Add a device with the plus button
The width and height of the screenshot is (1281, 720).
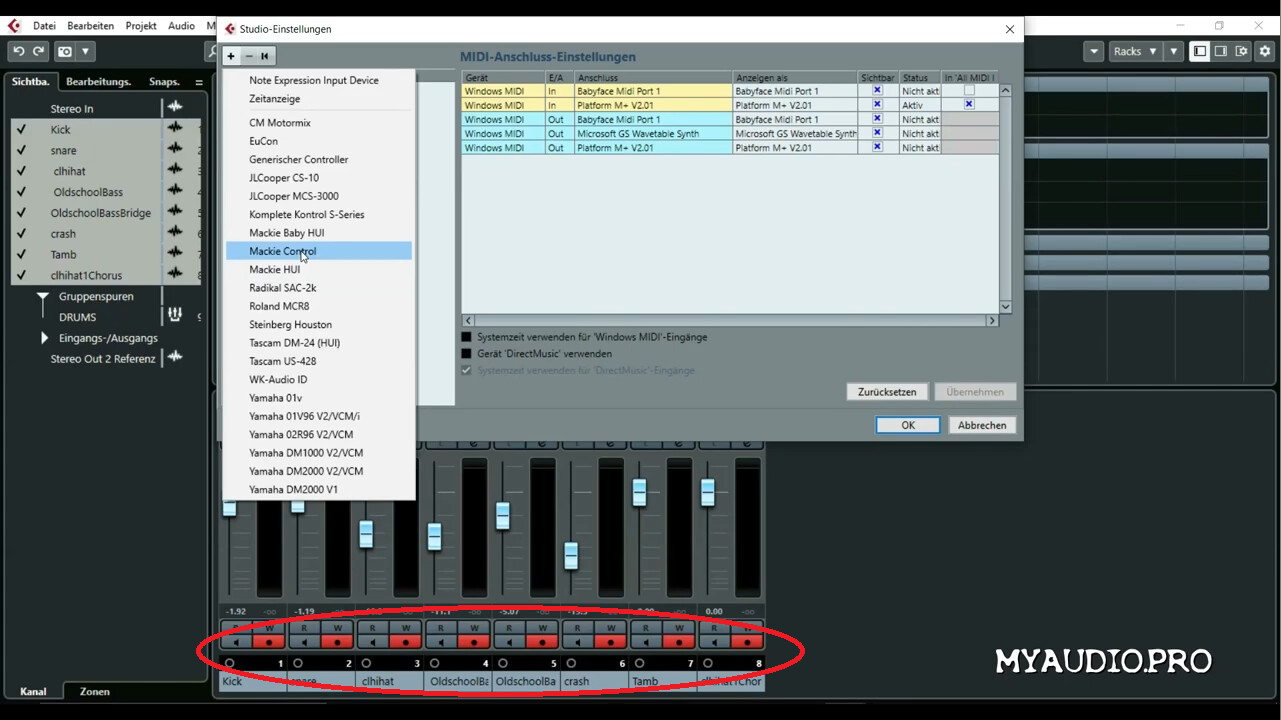(x=231, y=56)
